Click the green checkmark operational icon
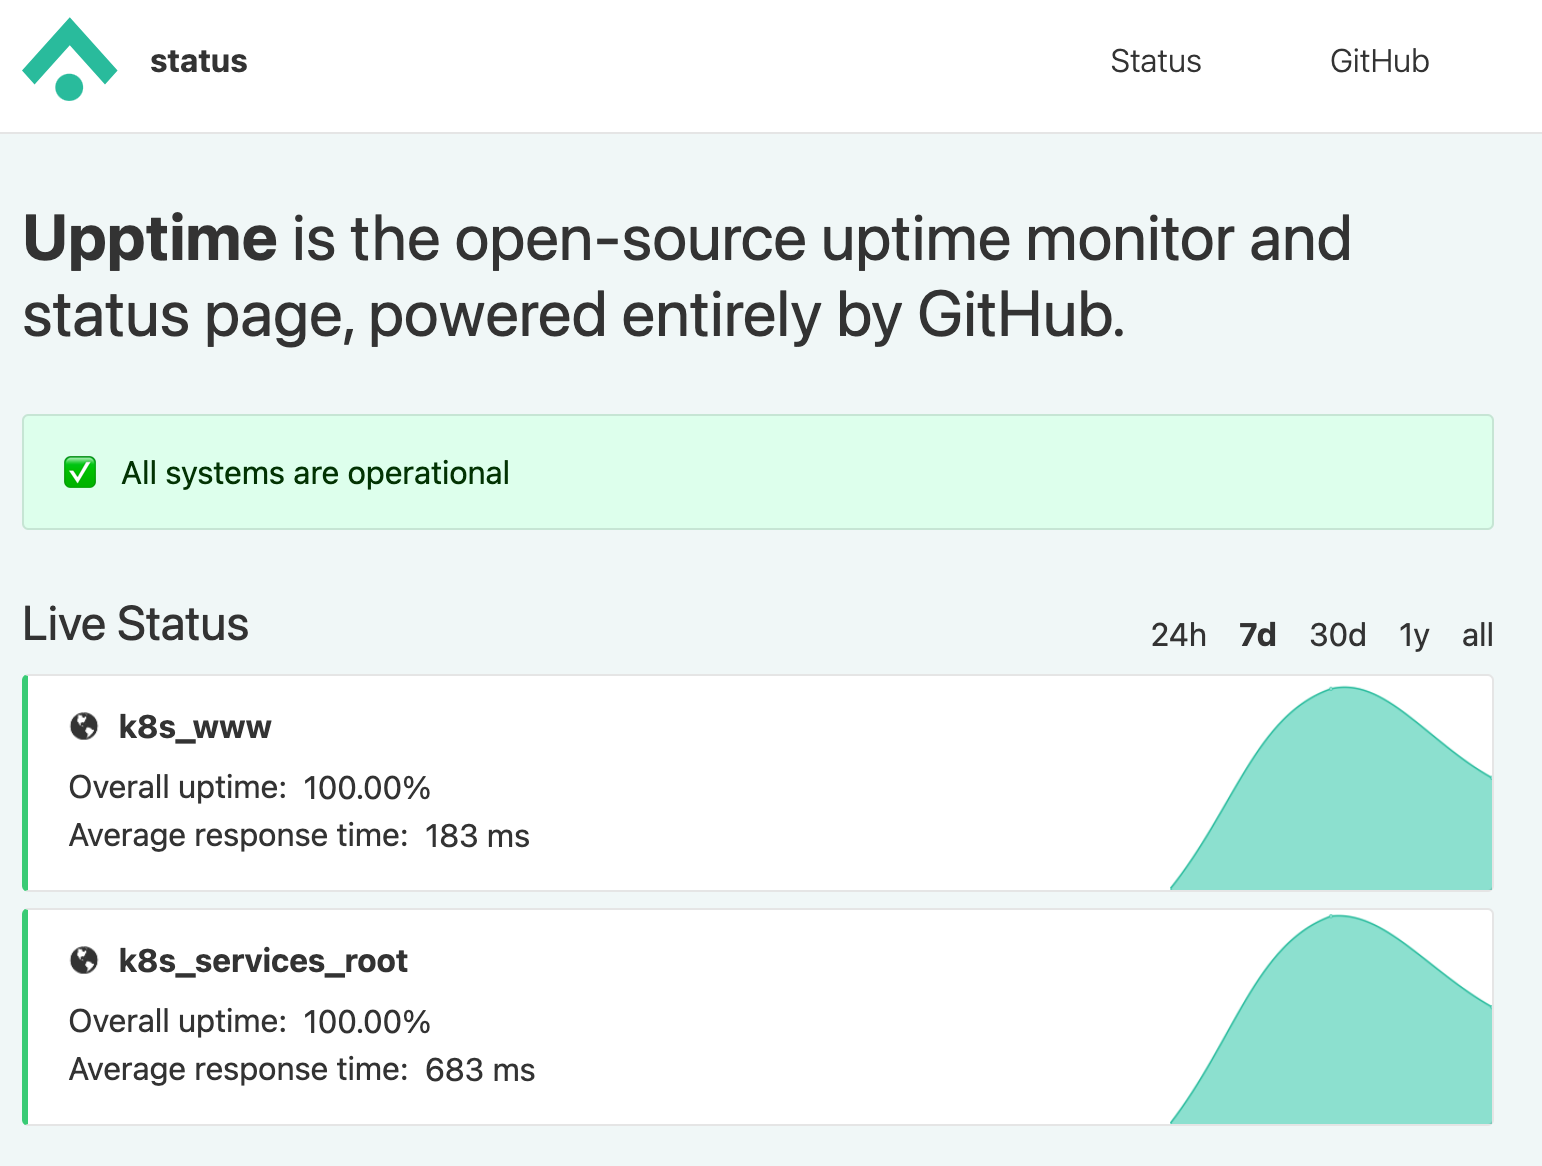Viewport: 1542px width, 1166px height. point(80,472)
